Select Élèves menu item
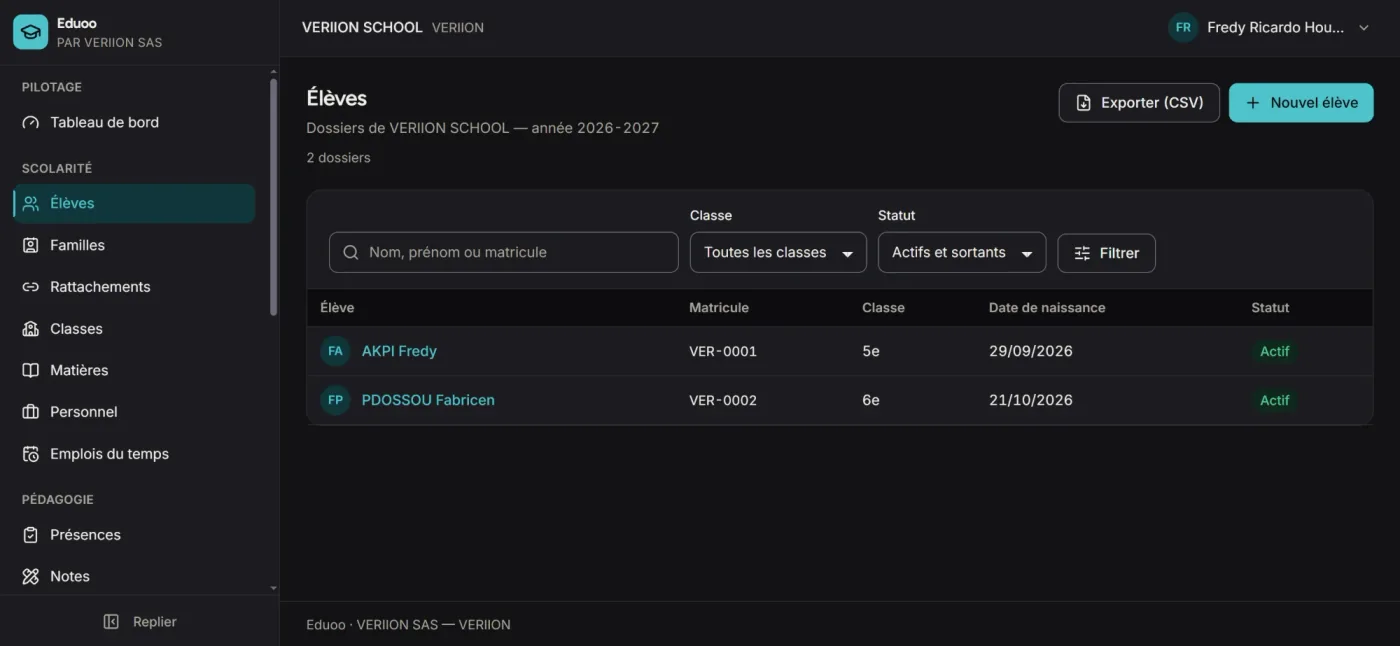Image resolution: width=1400 pixels, height=646 pixels. point(134,203)
